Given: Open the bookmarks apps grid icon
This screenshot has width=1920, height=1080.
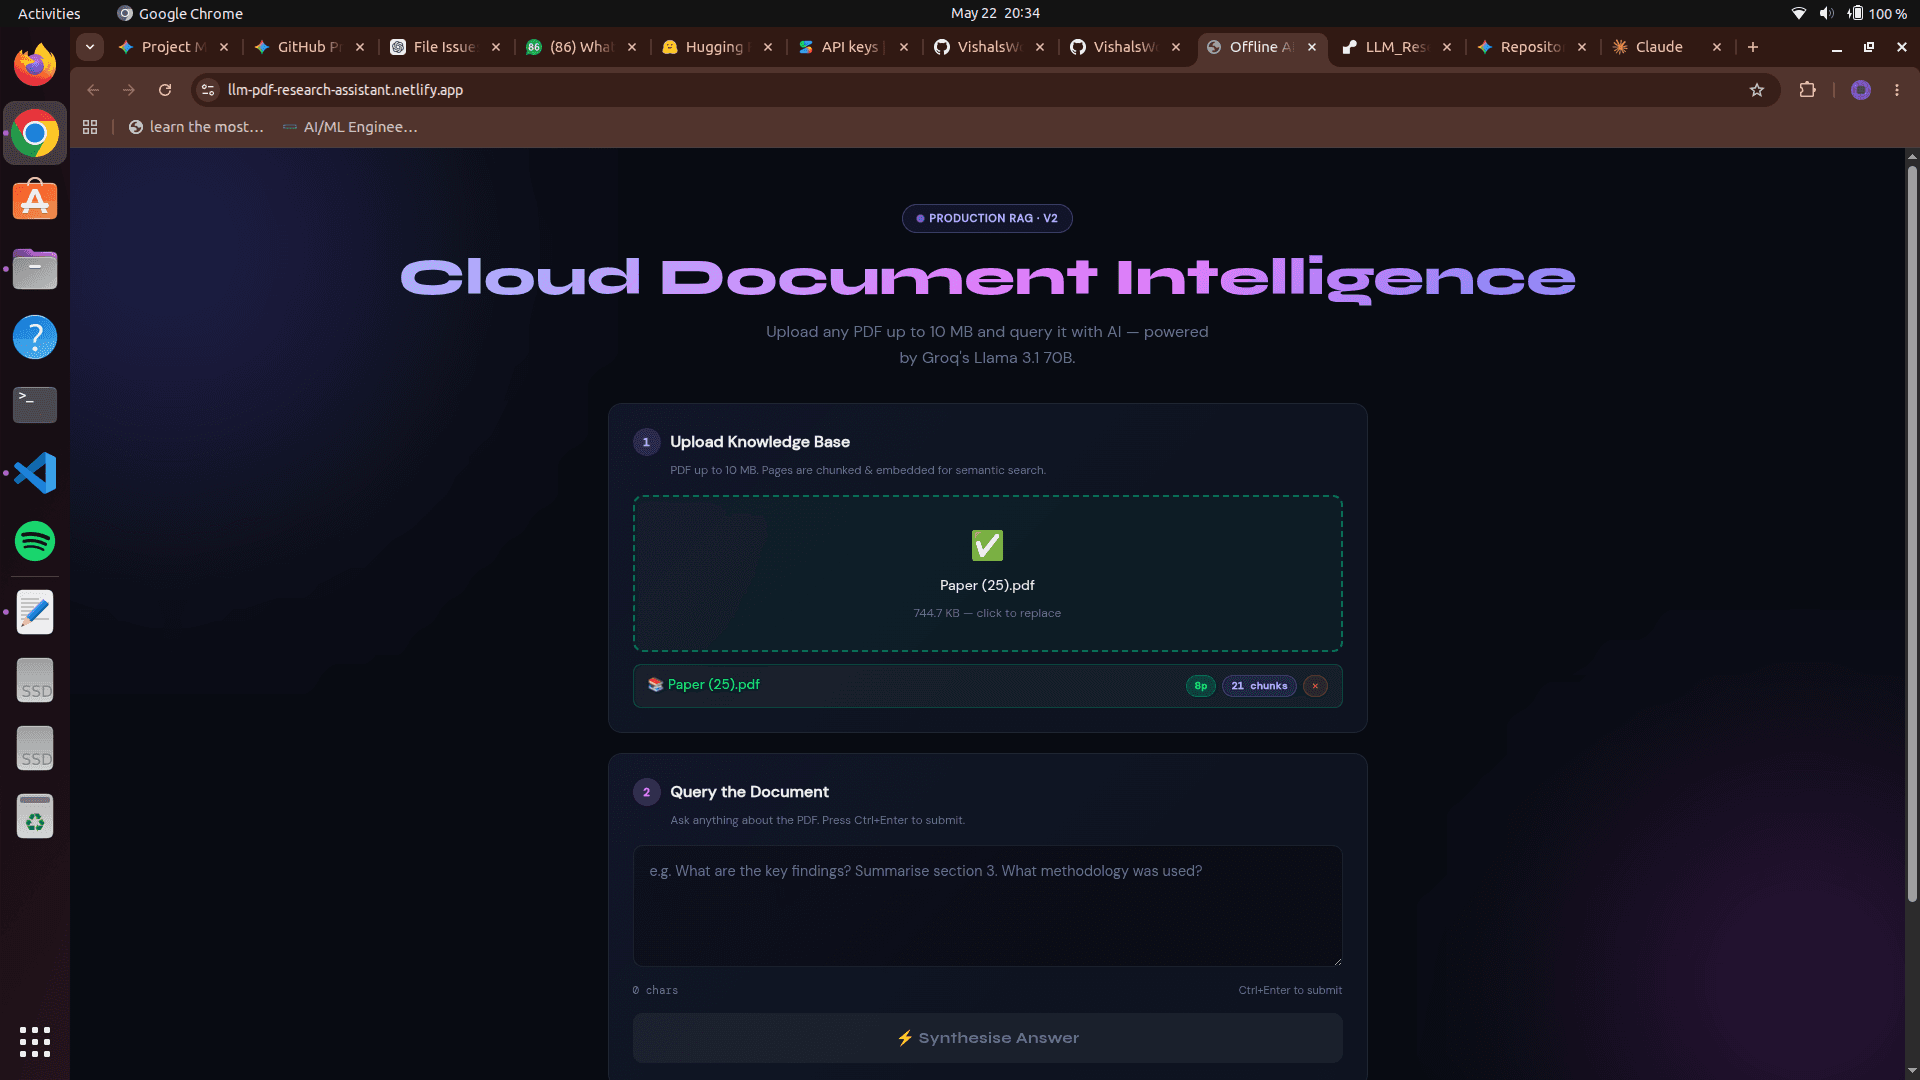Looking at the screenshot, I should [90, 127].
